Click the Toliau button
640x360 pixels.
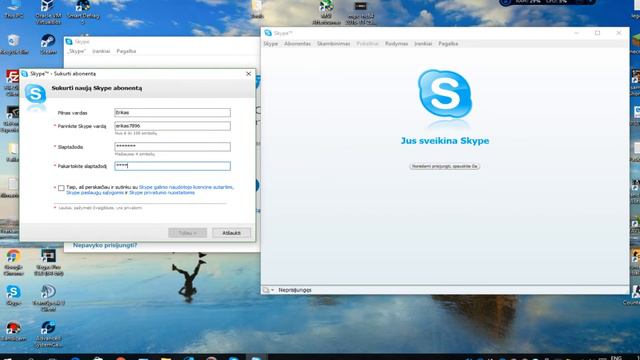[187, 233]
